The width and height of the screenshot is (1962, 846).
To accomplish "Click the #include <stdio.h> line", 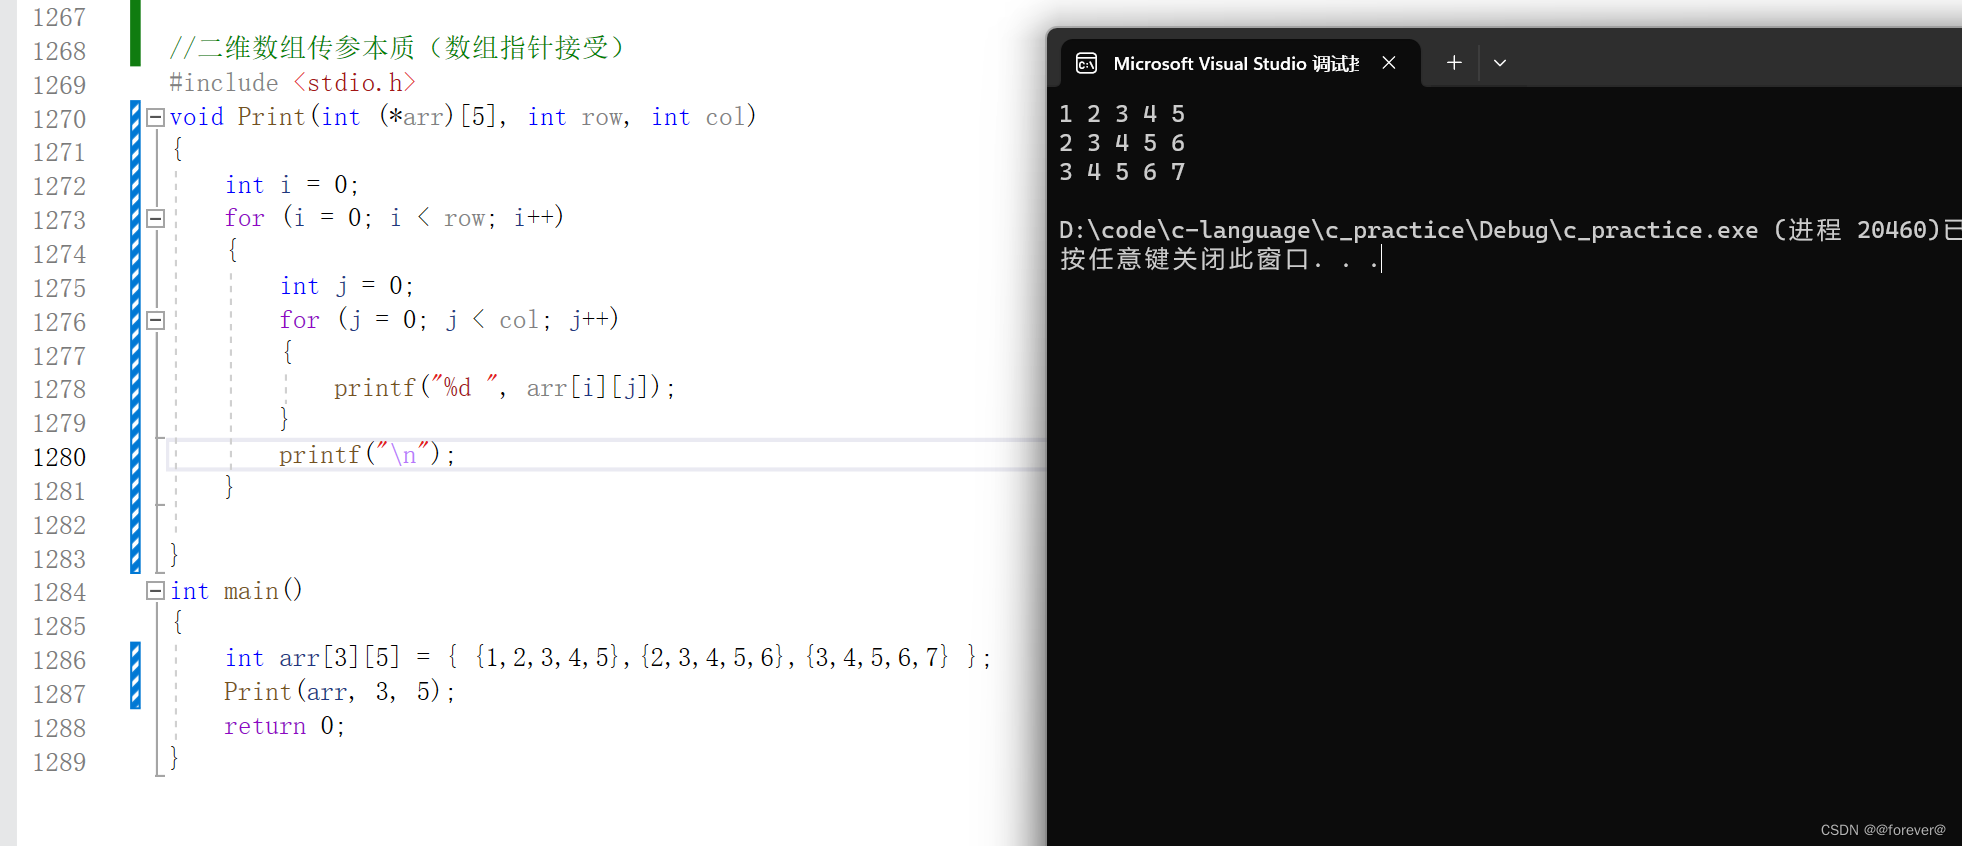I will point(292,83).
